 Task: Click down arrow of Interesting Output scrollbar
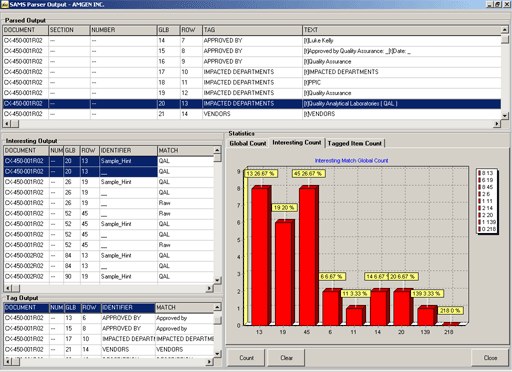pyautogui.click(x=217, y=280)
